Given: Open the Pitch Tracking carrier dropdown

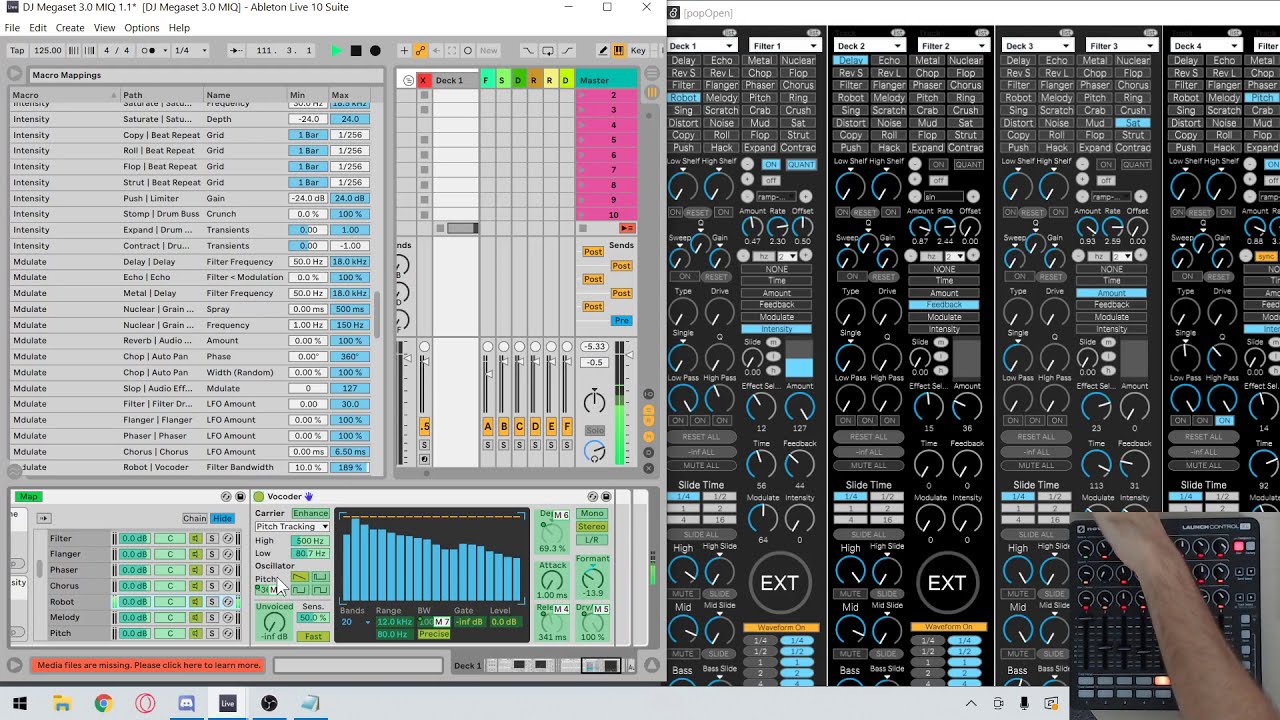Looking at the screenshot, I should 292,526.
